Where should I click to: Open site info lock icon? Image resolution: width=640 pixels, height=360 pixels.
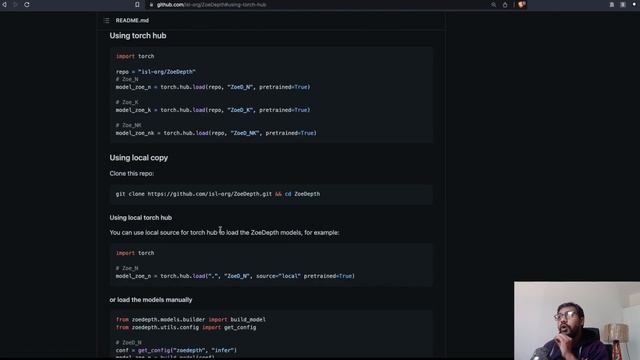pos(151,5)
